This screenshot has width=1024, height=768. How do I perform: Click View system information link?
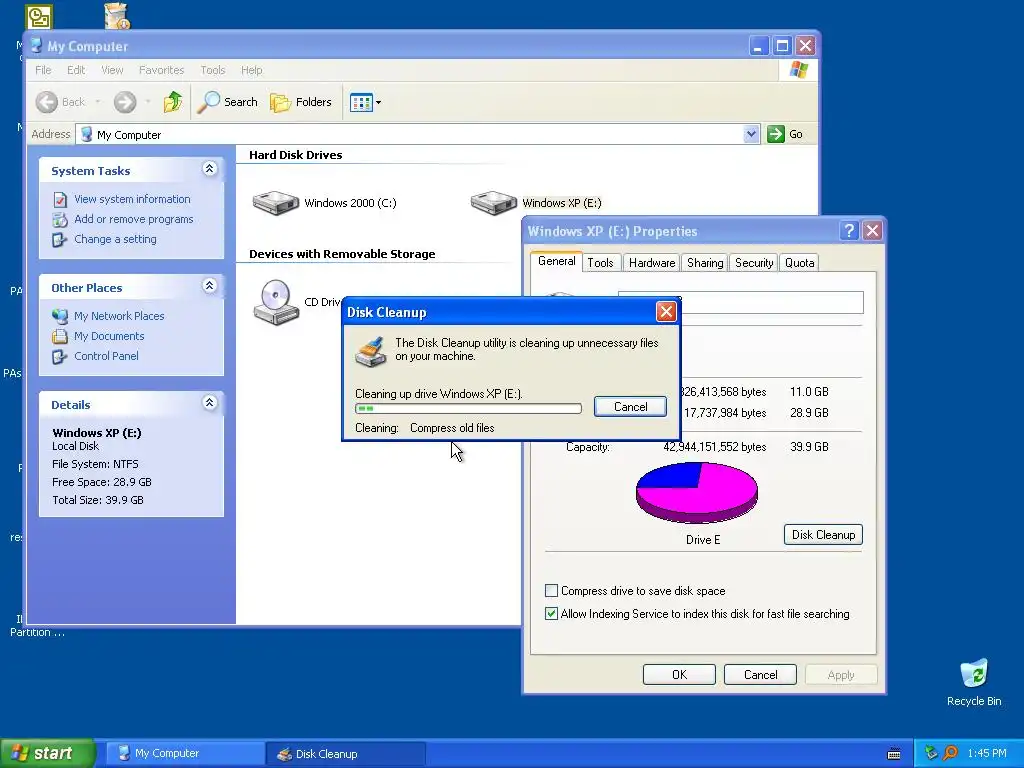pyautogui.click(x=133, y=199)
